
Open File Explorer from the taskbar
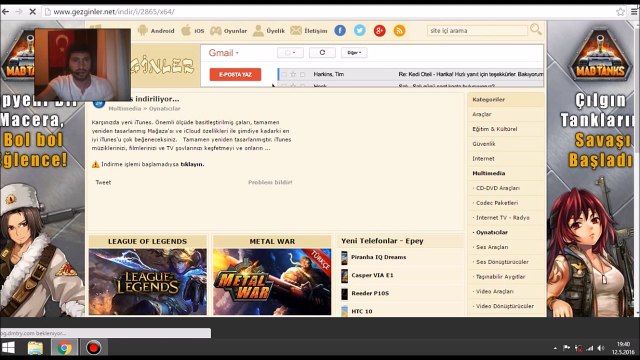point(36,348)
